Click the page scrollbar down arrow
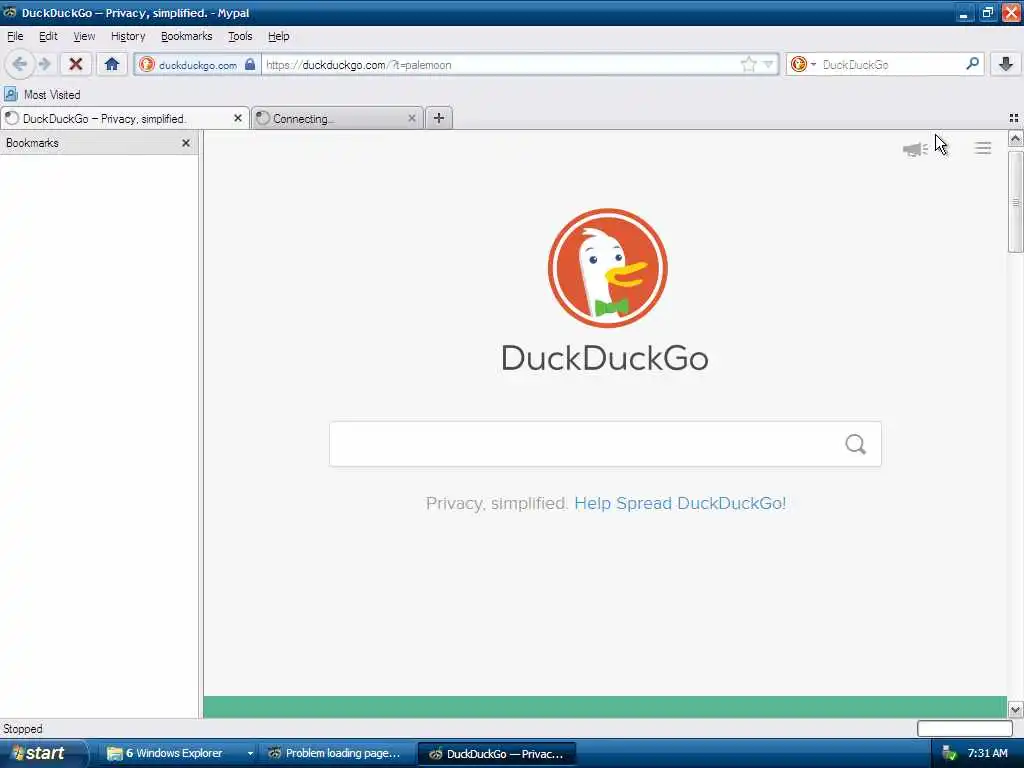 (1015, 709)
